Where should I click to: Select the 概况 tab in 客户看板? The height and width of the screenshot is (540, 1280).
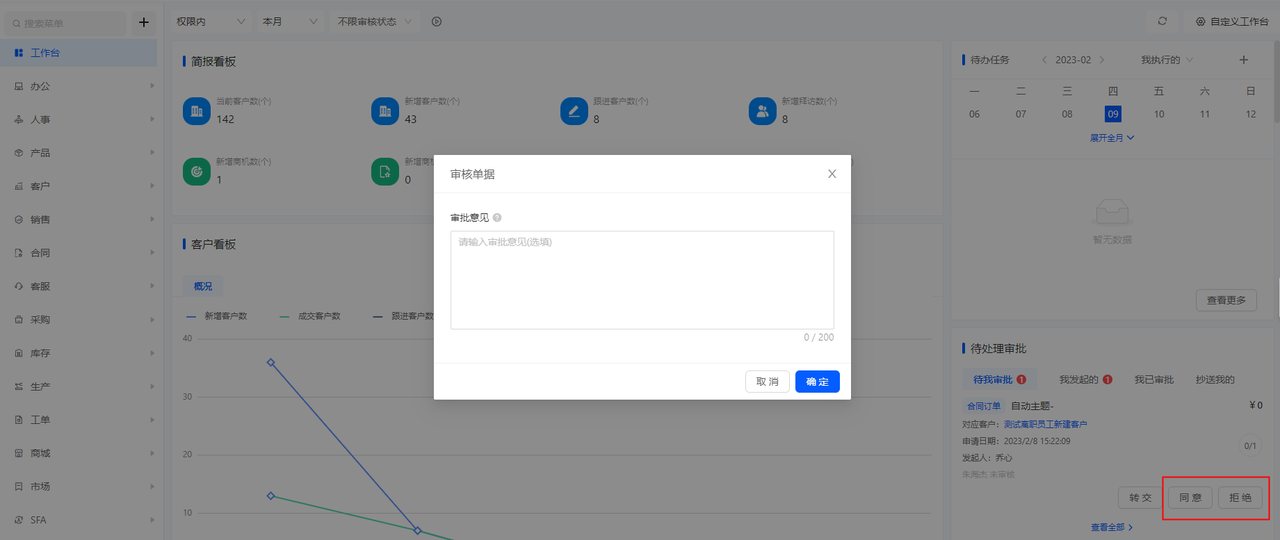click(203, 287)
